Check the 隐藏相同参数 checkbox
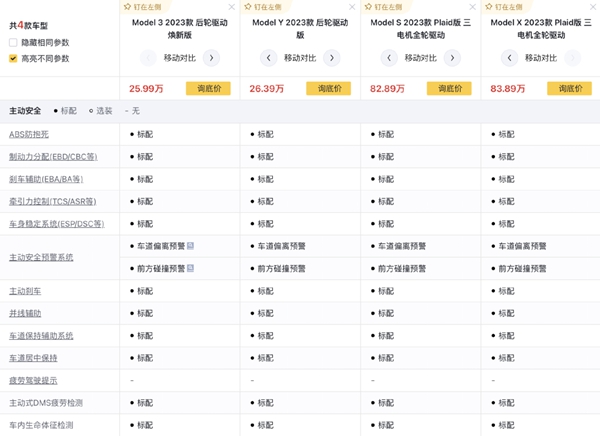 pyautogui.click(x=13, y=43)
